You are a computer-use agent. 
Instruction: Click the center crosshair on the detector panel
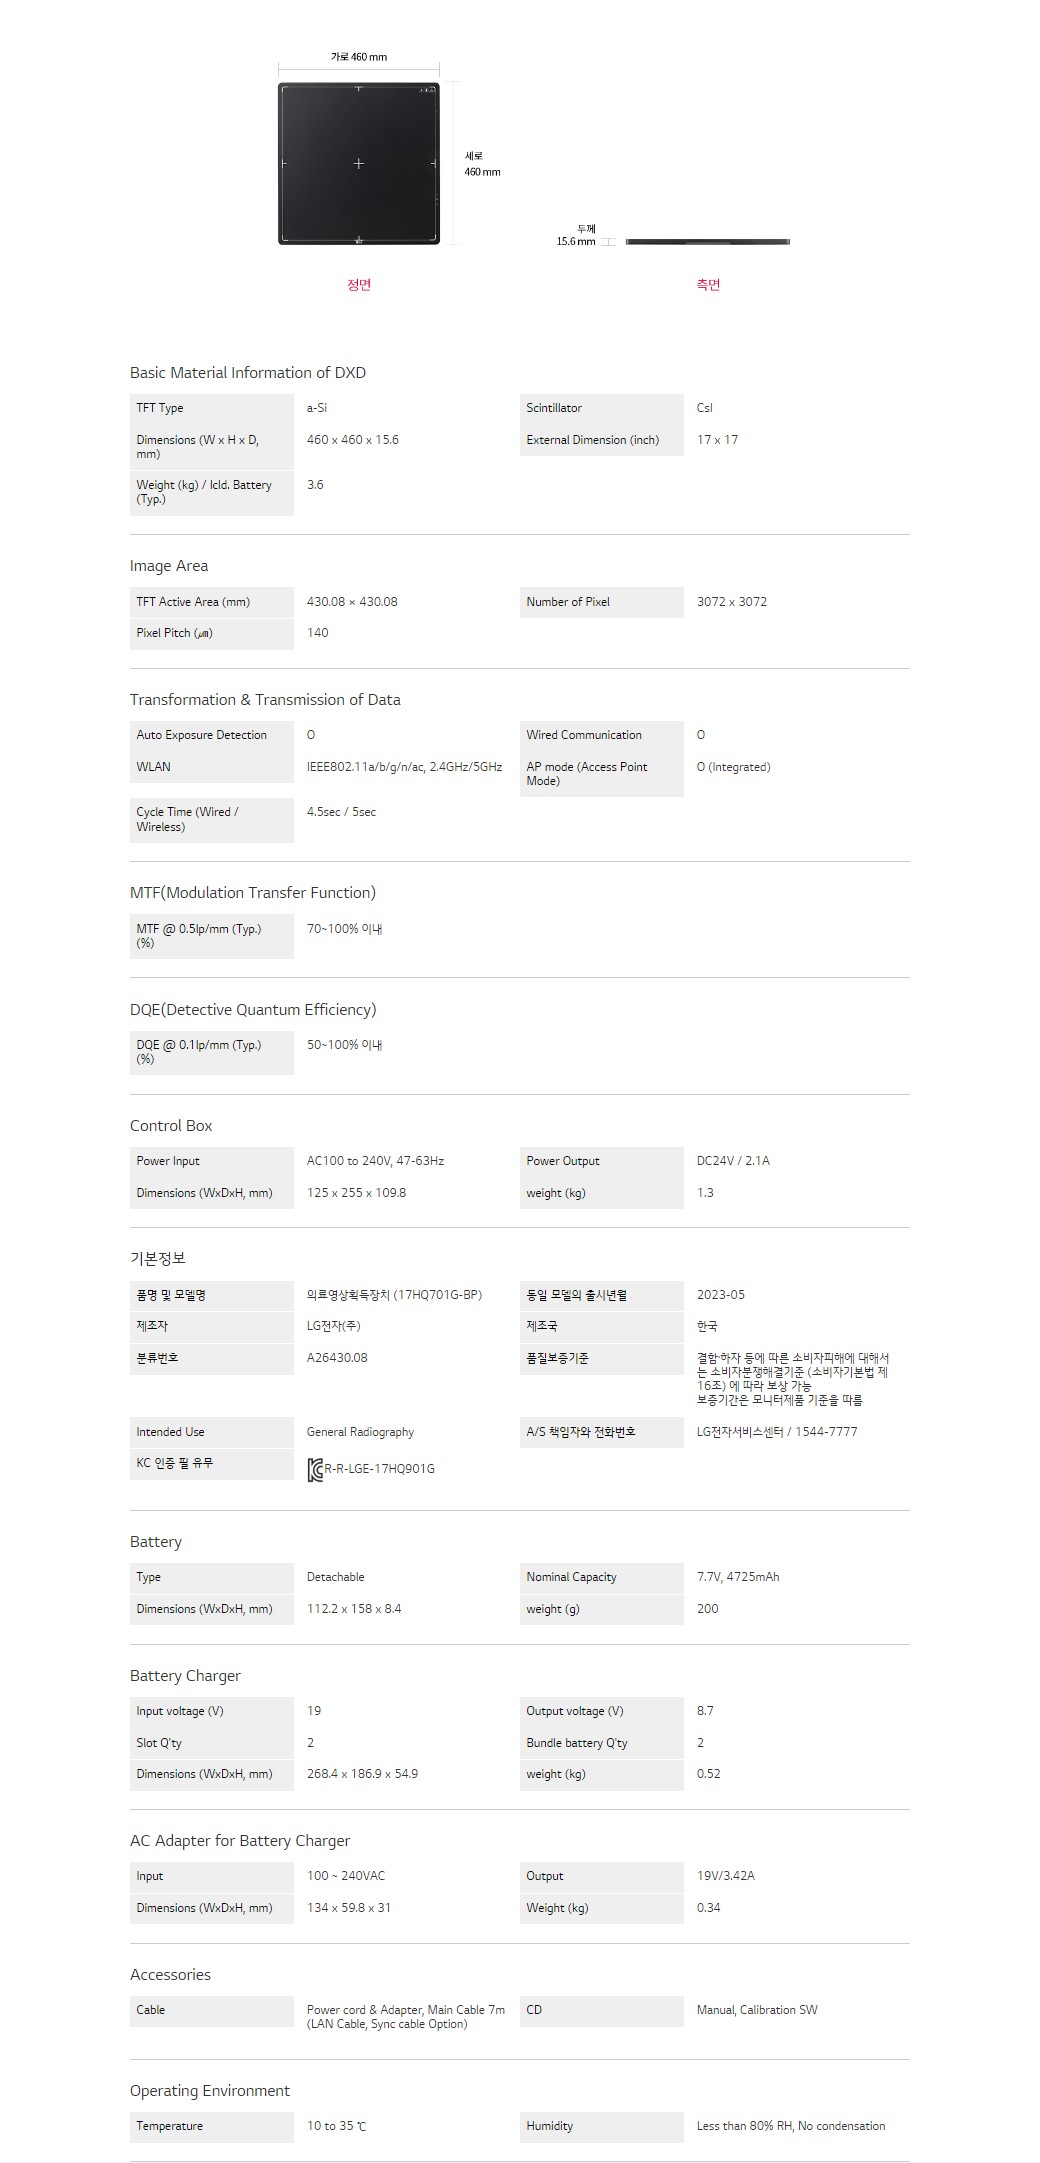coord(359,163)
